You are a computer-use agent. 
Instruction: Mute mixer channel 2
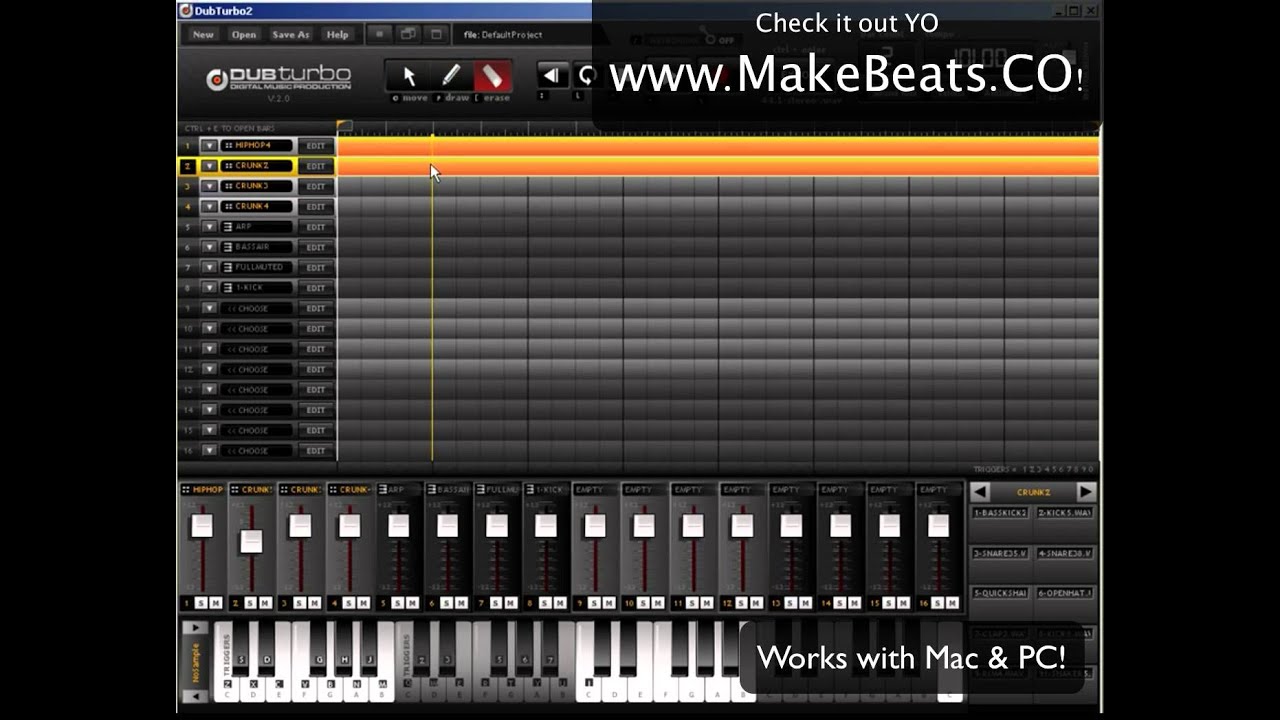(264, 603)
